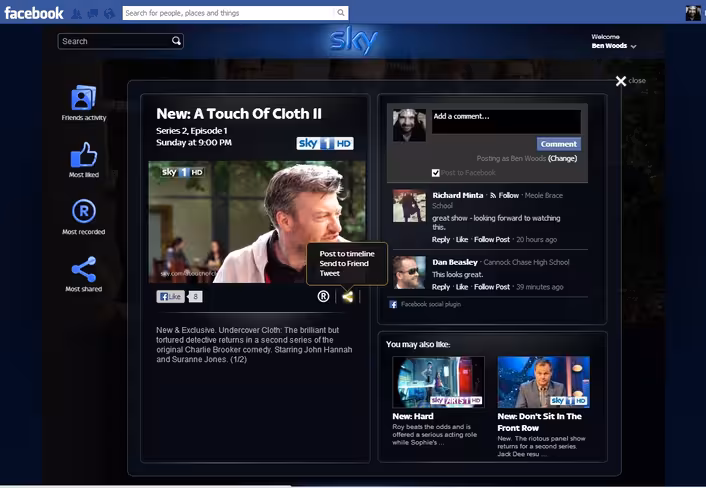Reply to Dan Beasley's comment
Screen dimensions: 706x488
[x=441, y=287]
